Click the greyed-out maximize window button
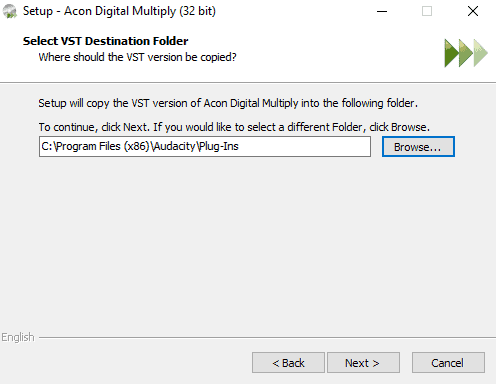This screenshot has width=496, height=384. click(427, 11)
